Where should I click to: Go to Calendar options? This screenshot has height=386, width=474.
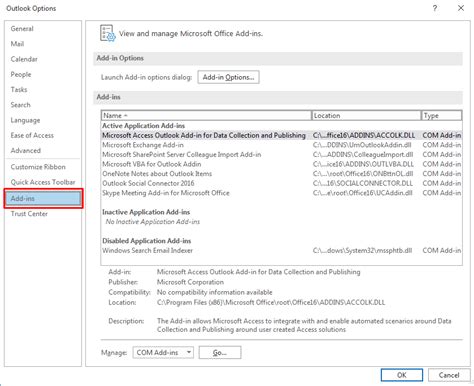[24, 59]
